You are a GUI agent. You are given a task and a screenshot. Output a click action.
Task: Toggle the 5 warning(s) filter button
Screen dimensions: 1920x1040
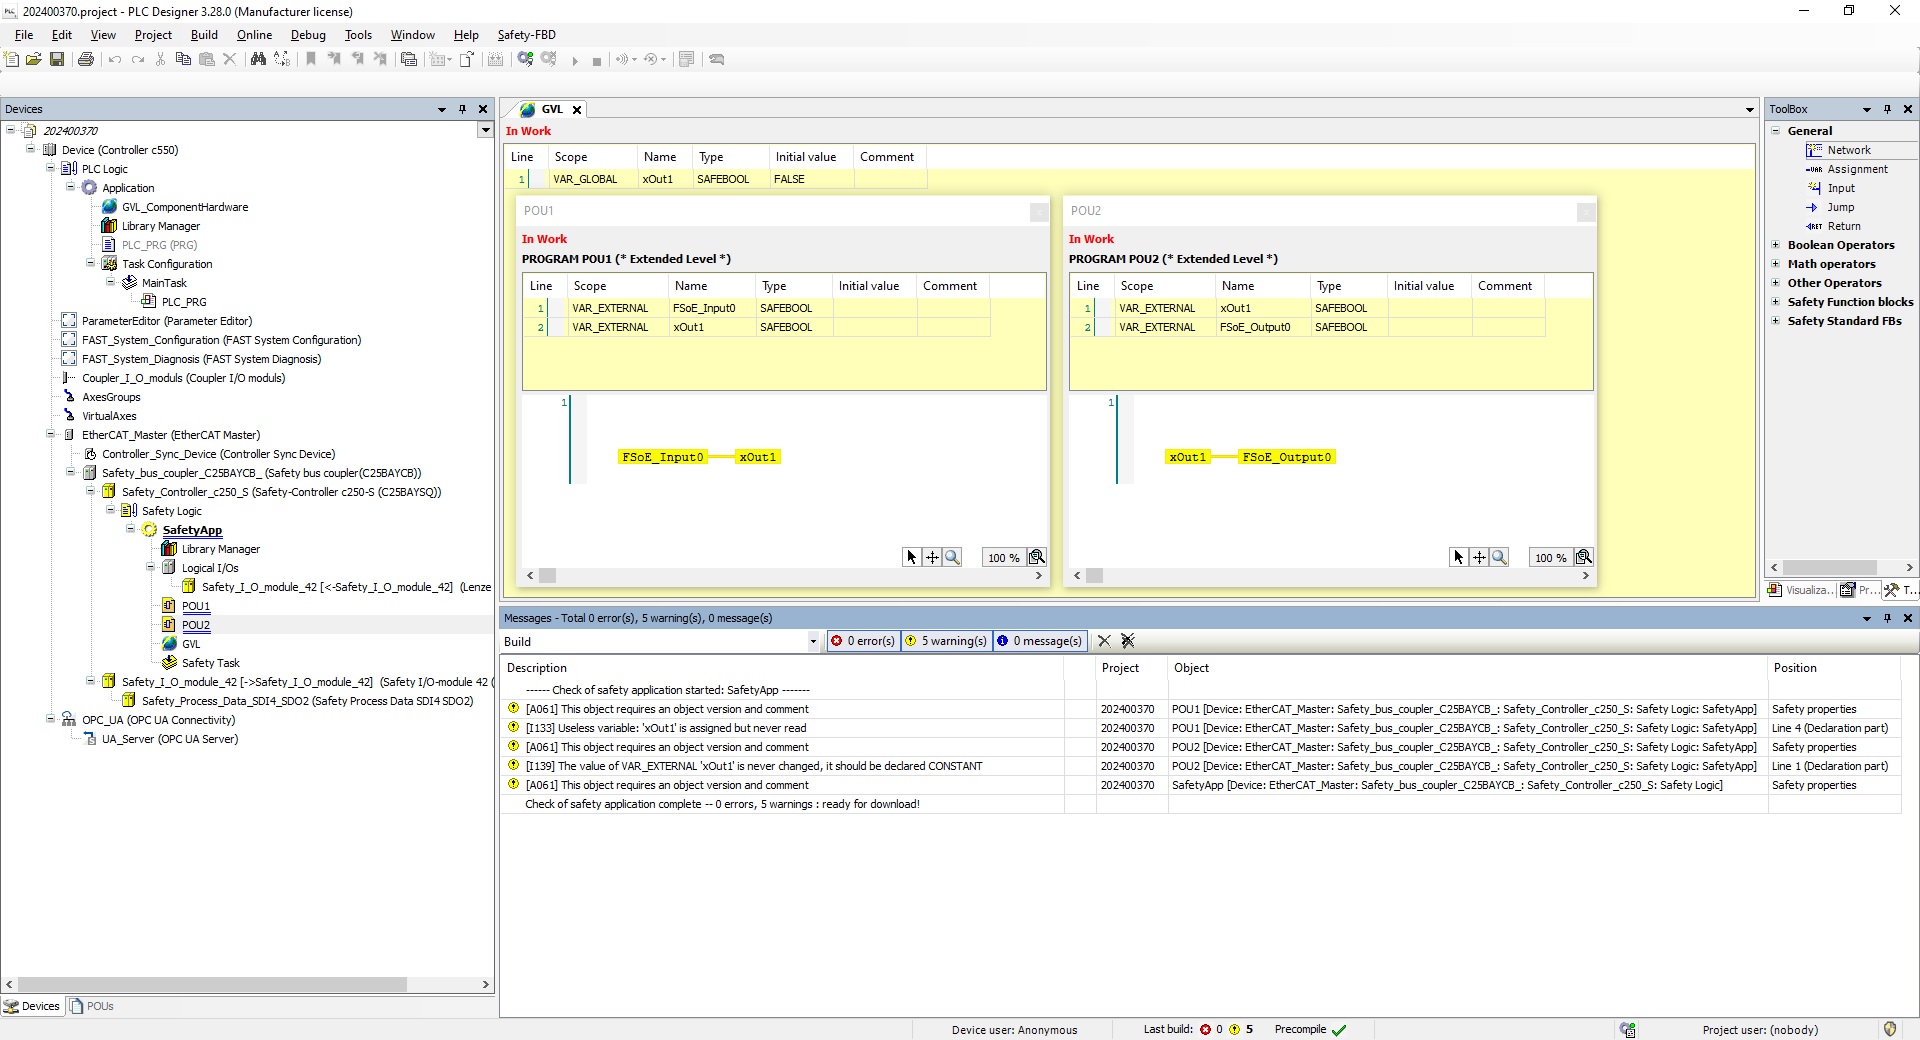(x=946, y=641)
